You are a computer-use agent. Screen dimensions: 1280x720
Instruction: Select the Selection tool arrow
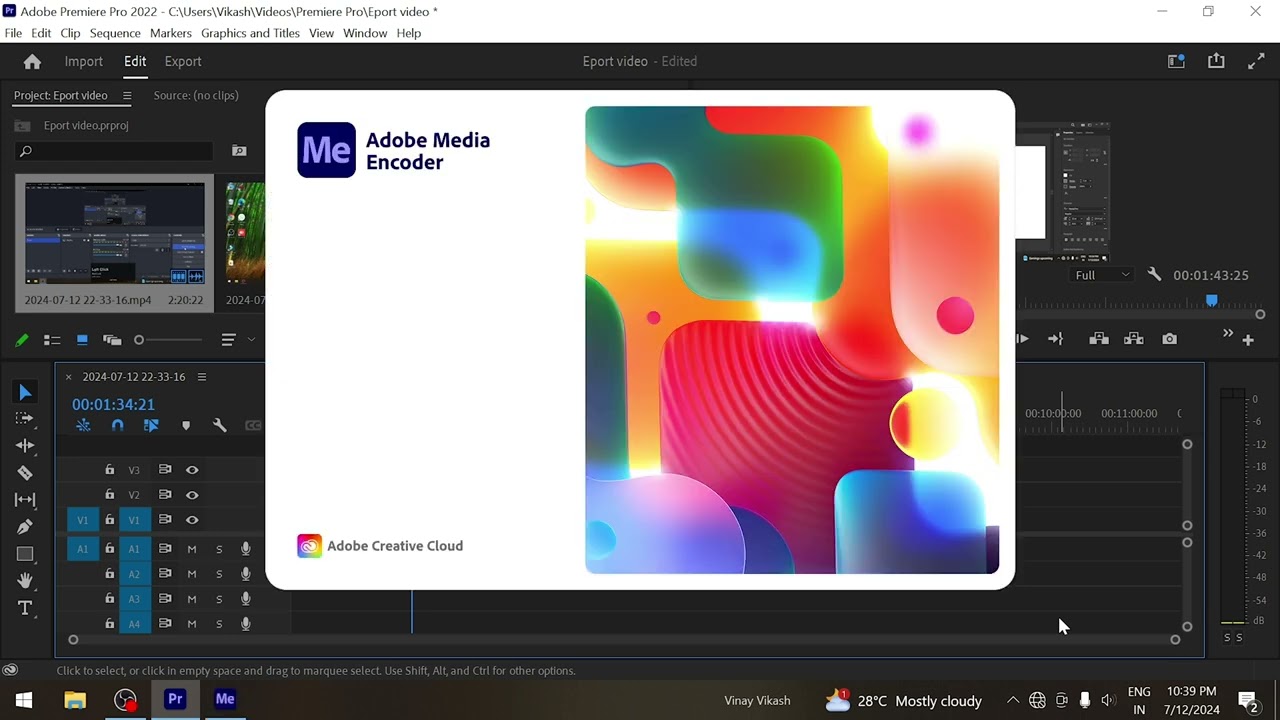pos(26,393)
